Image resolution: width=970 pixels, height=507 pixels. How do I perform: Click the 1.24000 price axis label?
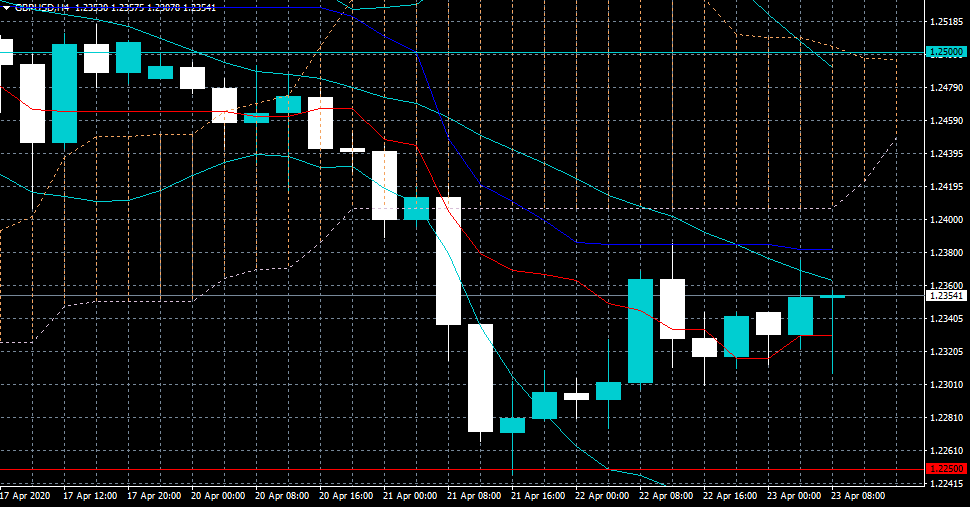[946, 219]
